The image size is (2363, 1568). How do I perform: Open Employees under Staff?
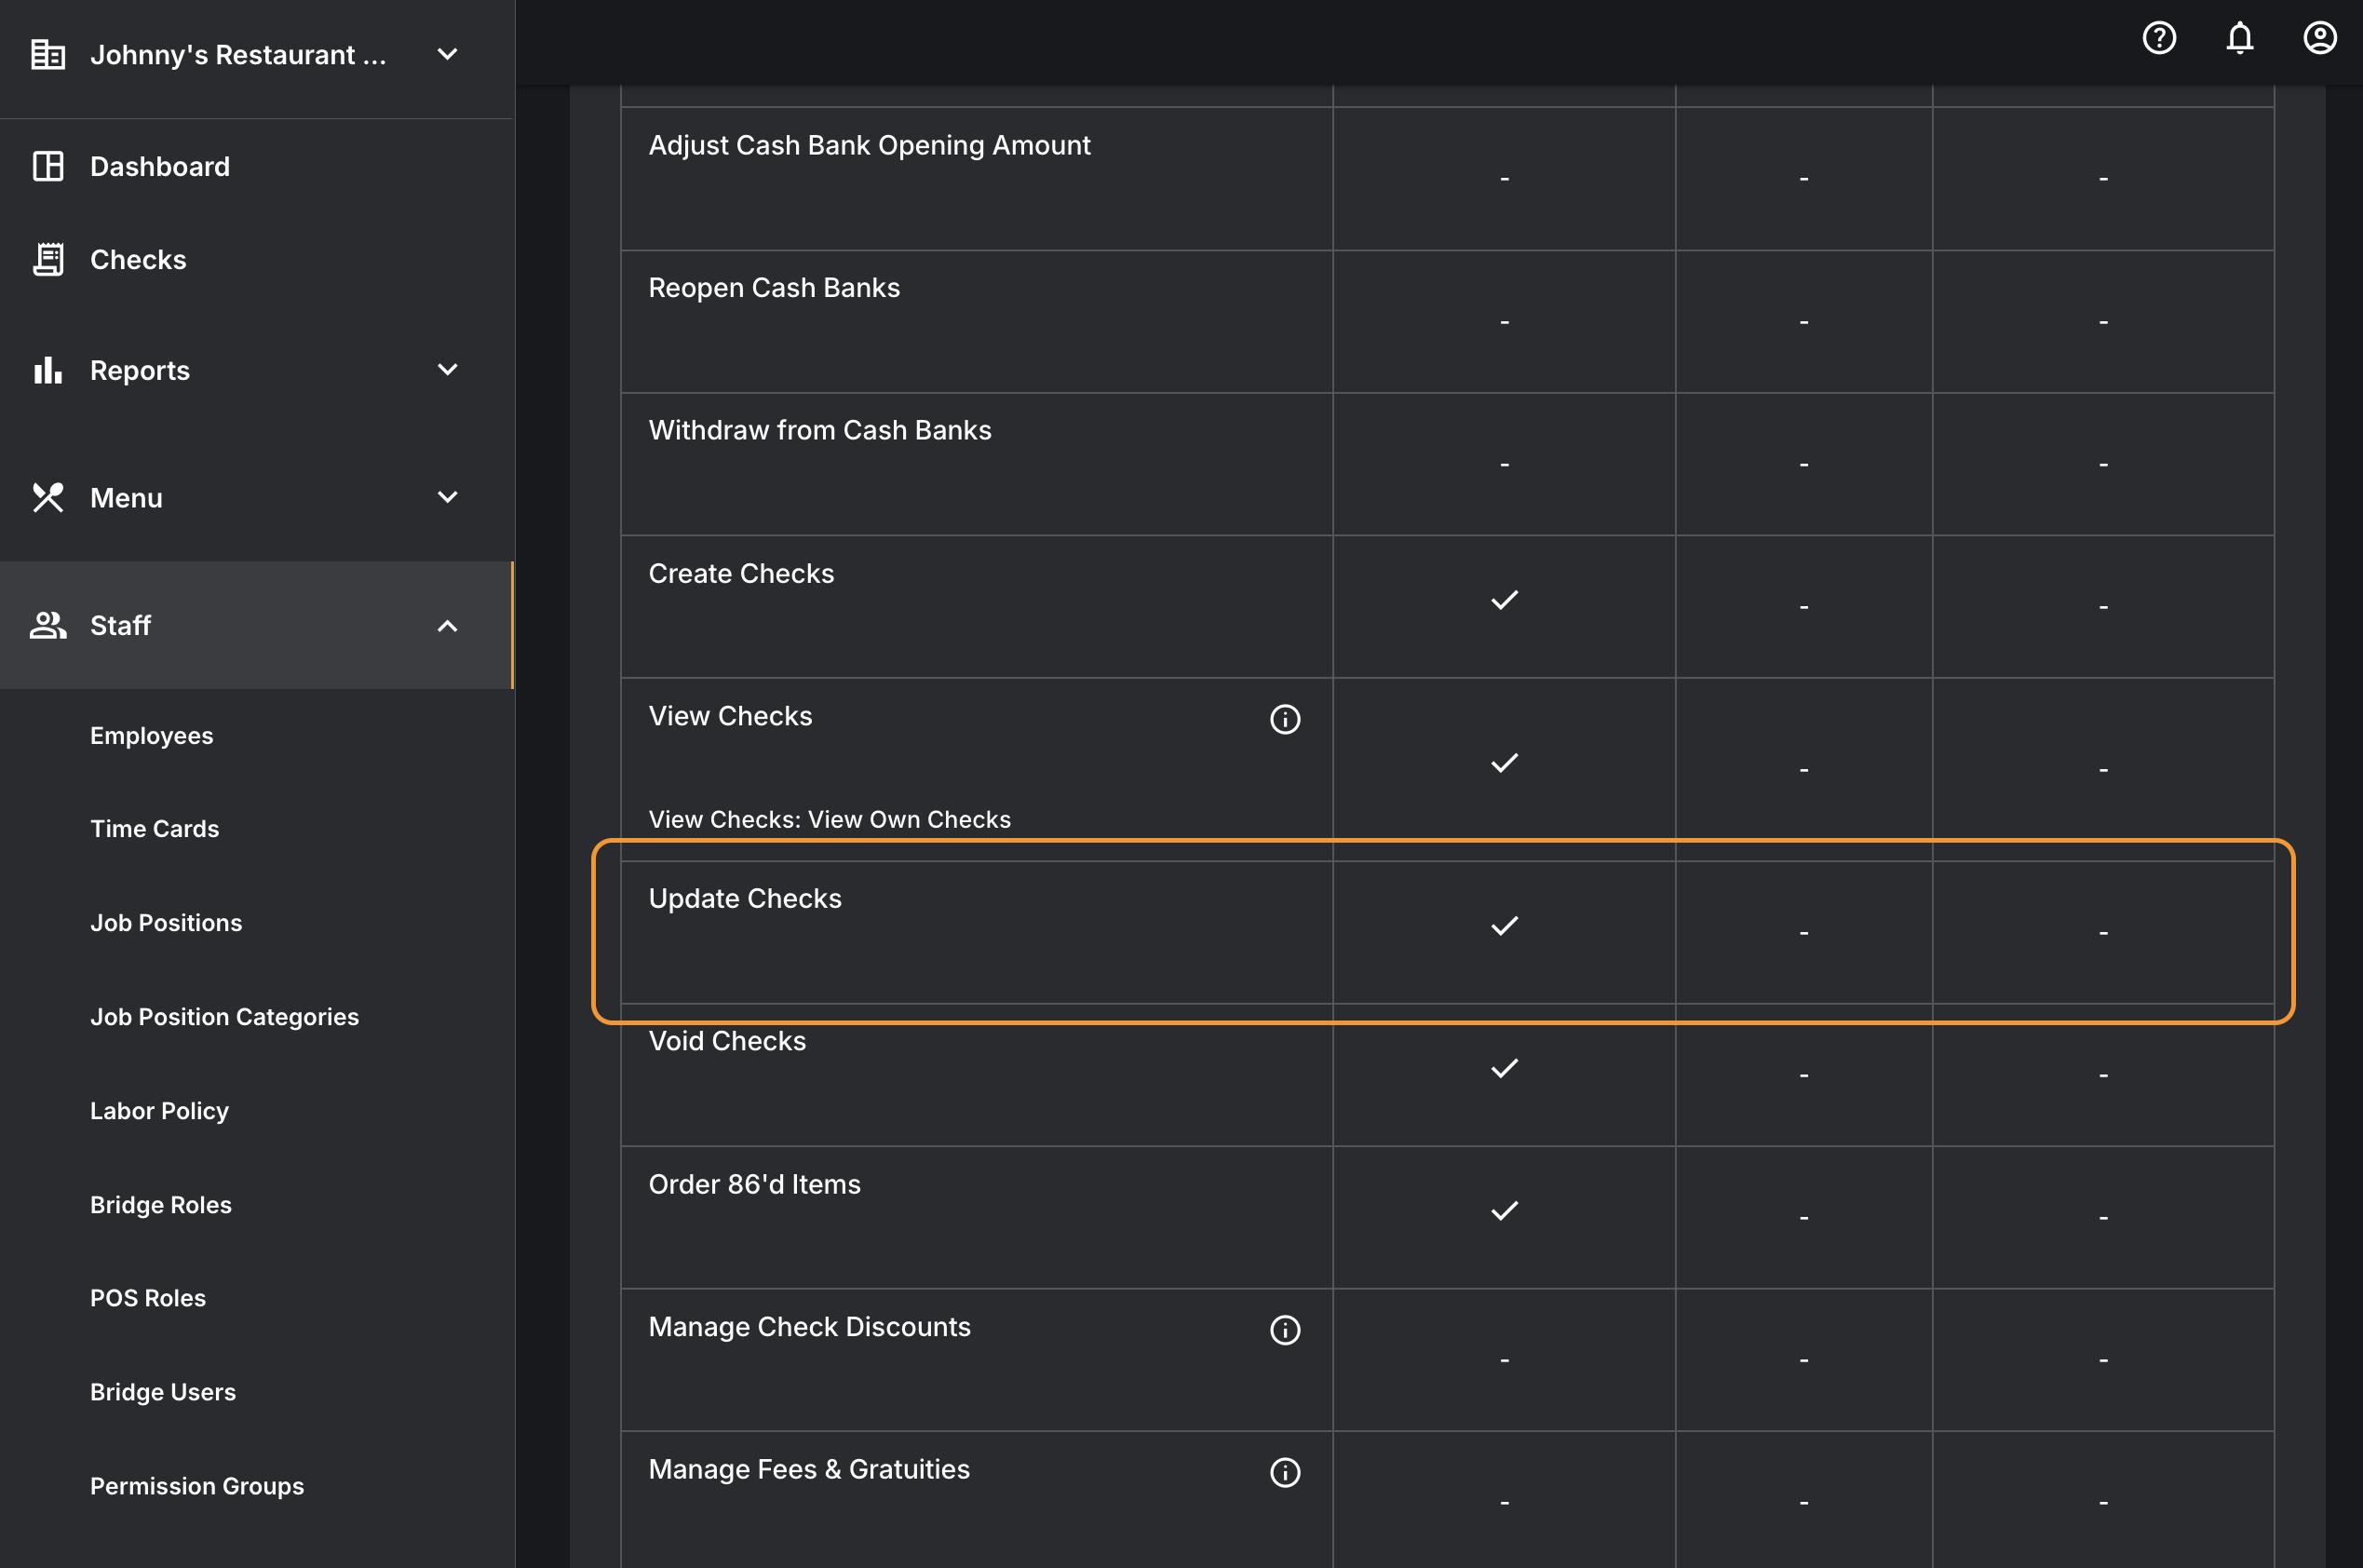tap(152, 736)
